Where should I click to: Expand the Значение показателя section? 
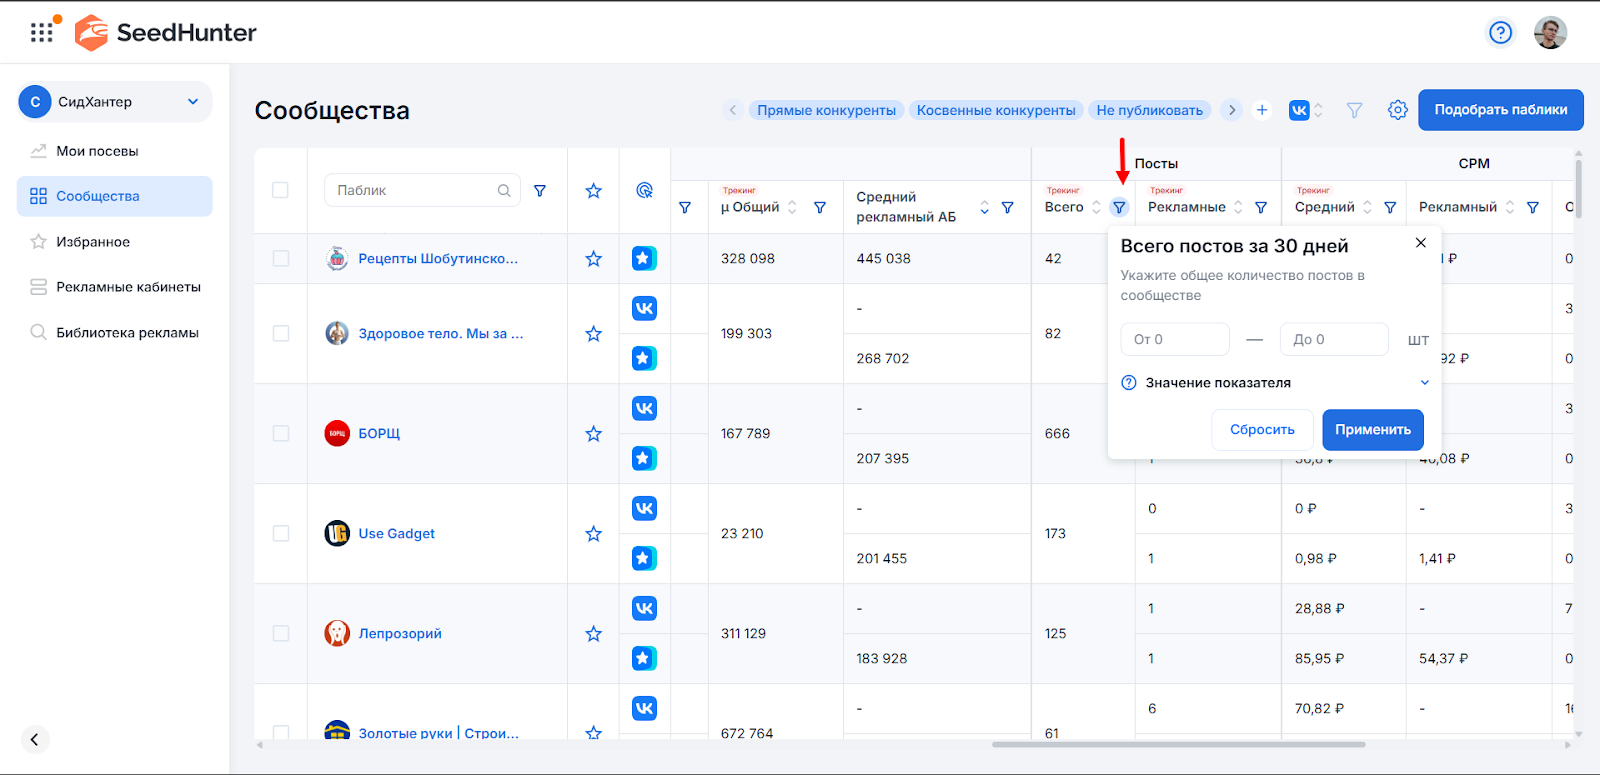pos(1424,383)
